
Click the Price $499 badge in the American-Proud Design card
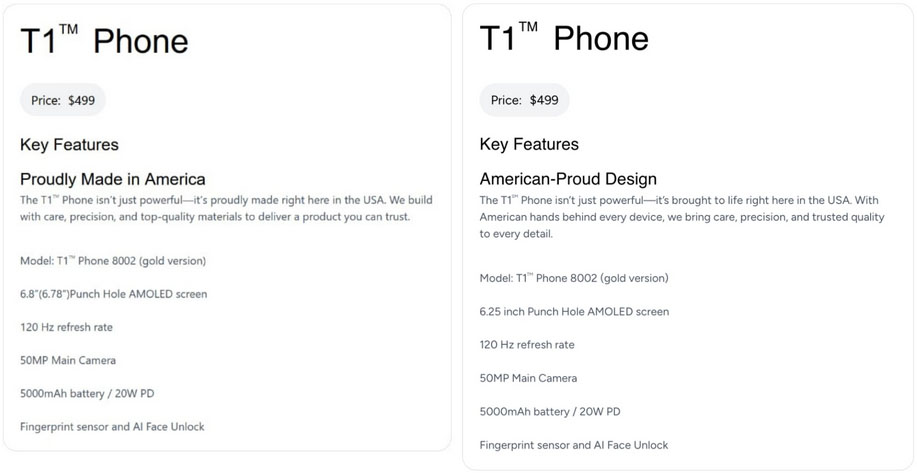coord(524,100)
